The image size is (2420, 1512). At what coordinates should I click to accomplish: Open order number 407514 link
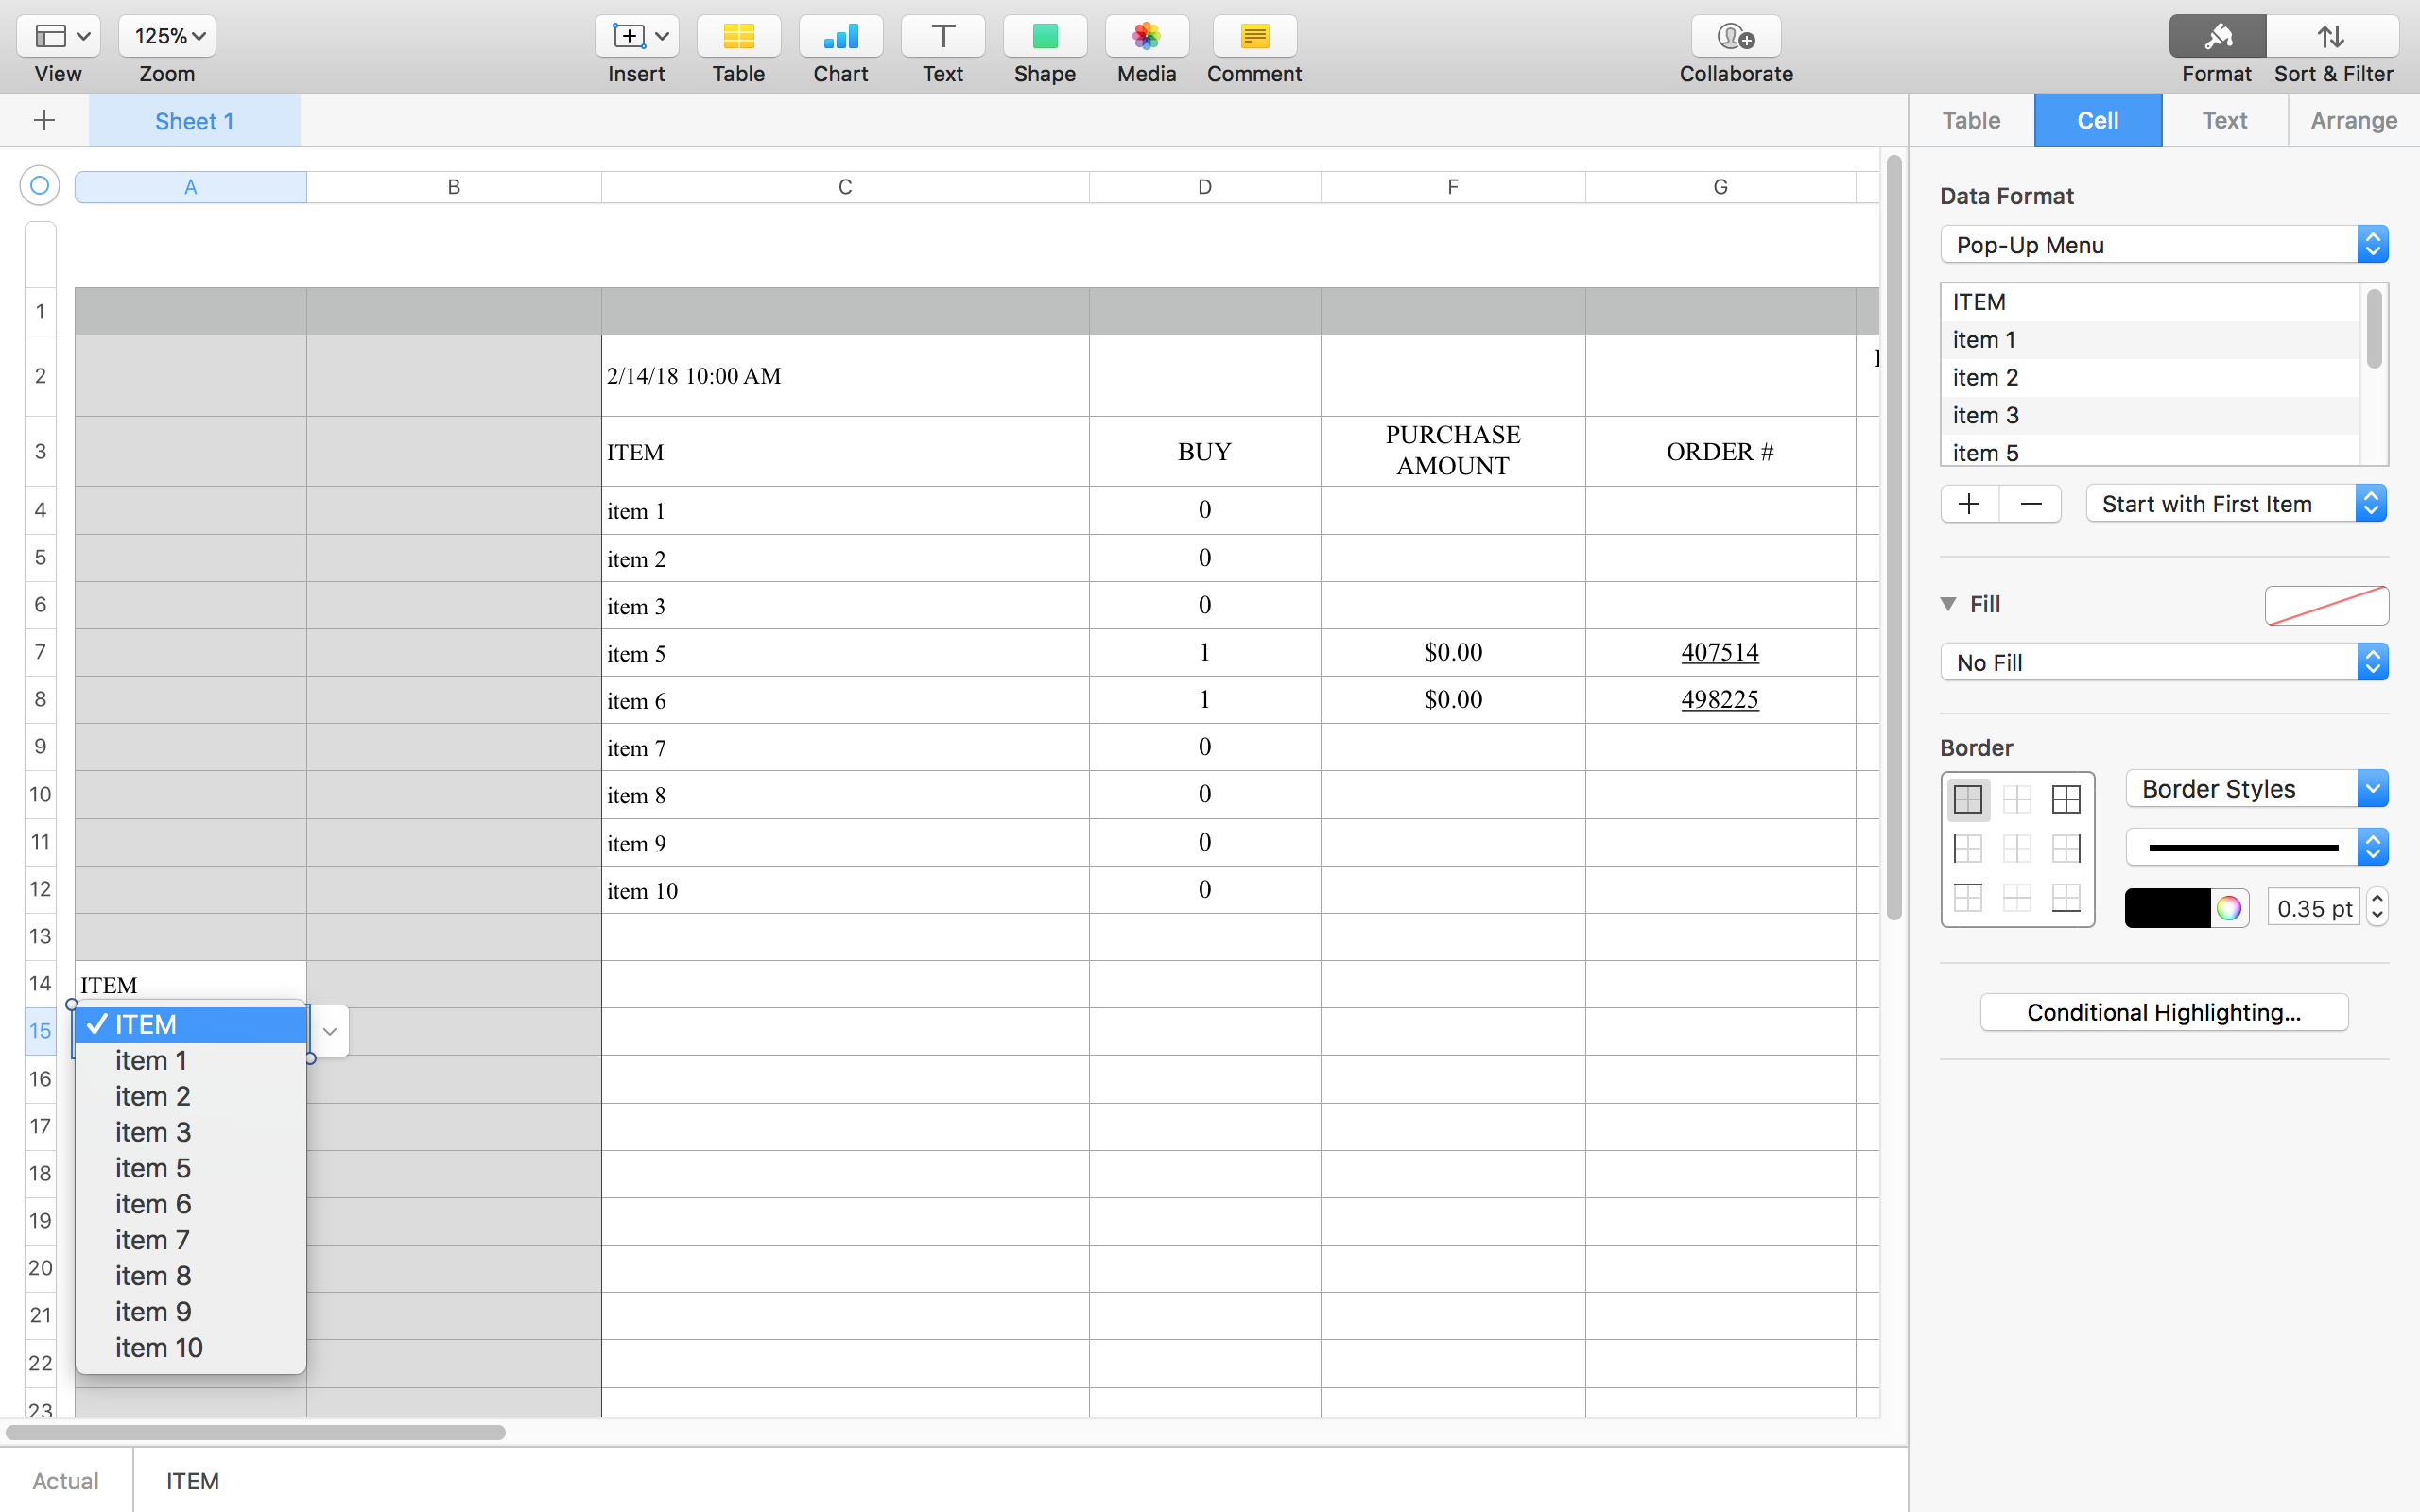(x=1719, y=652)
